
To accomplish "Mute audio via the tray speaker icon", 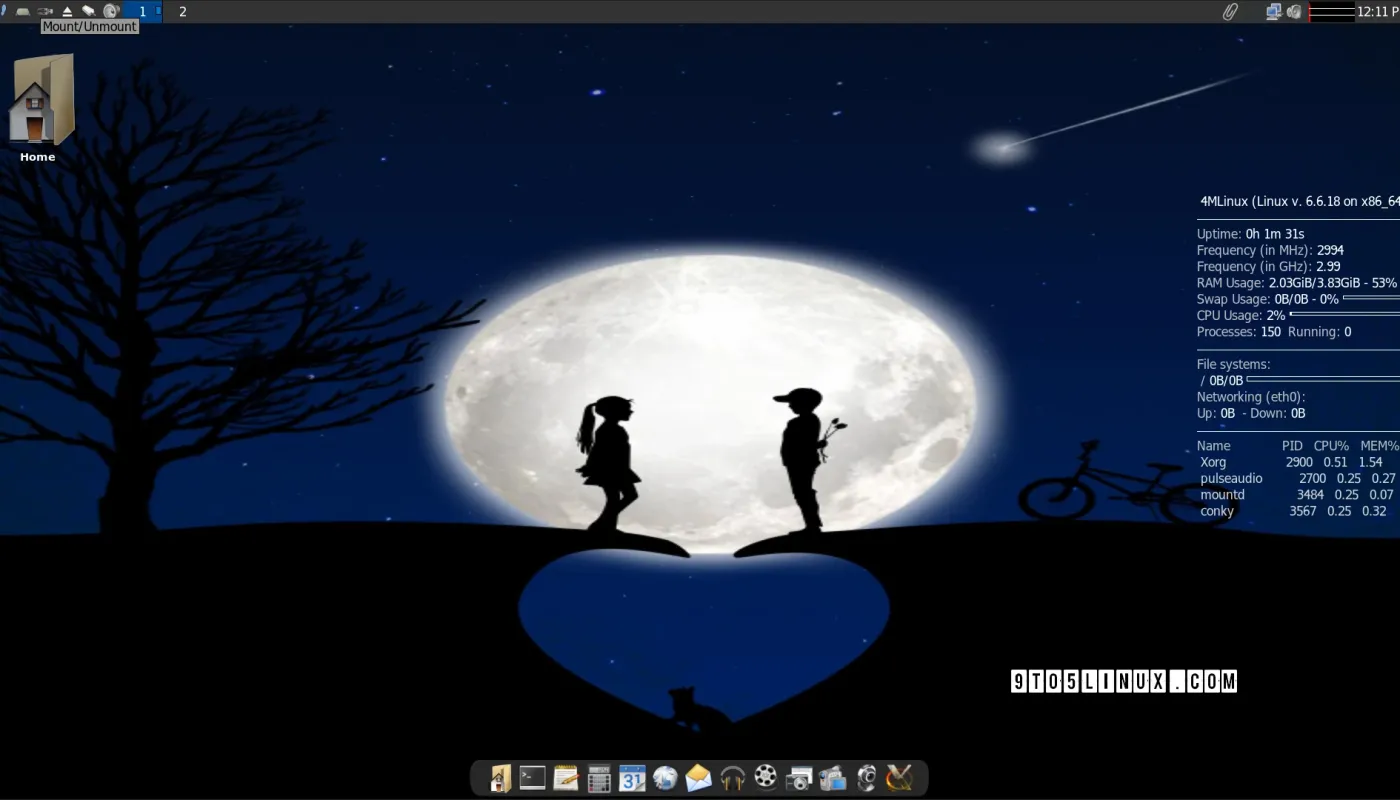I will [1294, 11].
